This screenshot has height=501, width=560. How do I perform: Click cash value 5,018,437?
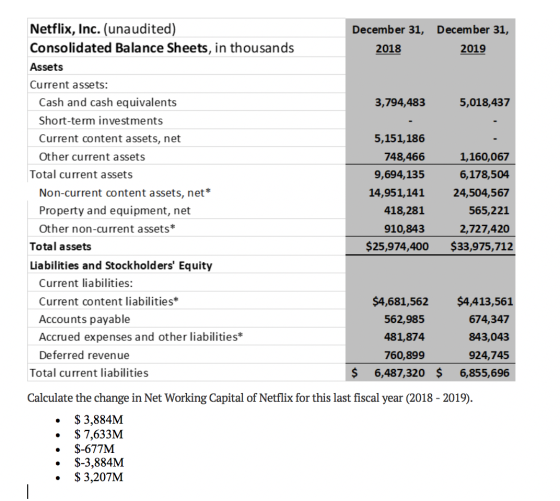click(x=485, y=102)
